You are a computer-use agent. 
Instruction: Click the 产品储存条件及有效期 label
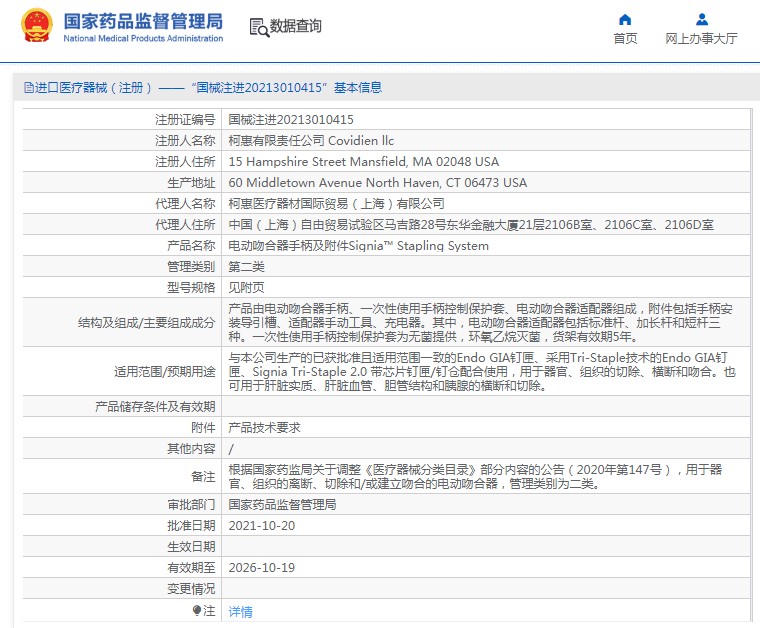point(155,407)
